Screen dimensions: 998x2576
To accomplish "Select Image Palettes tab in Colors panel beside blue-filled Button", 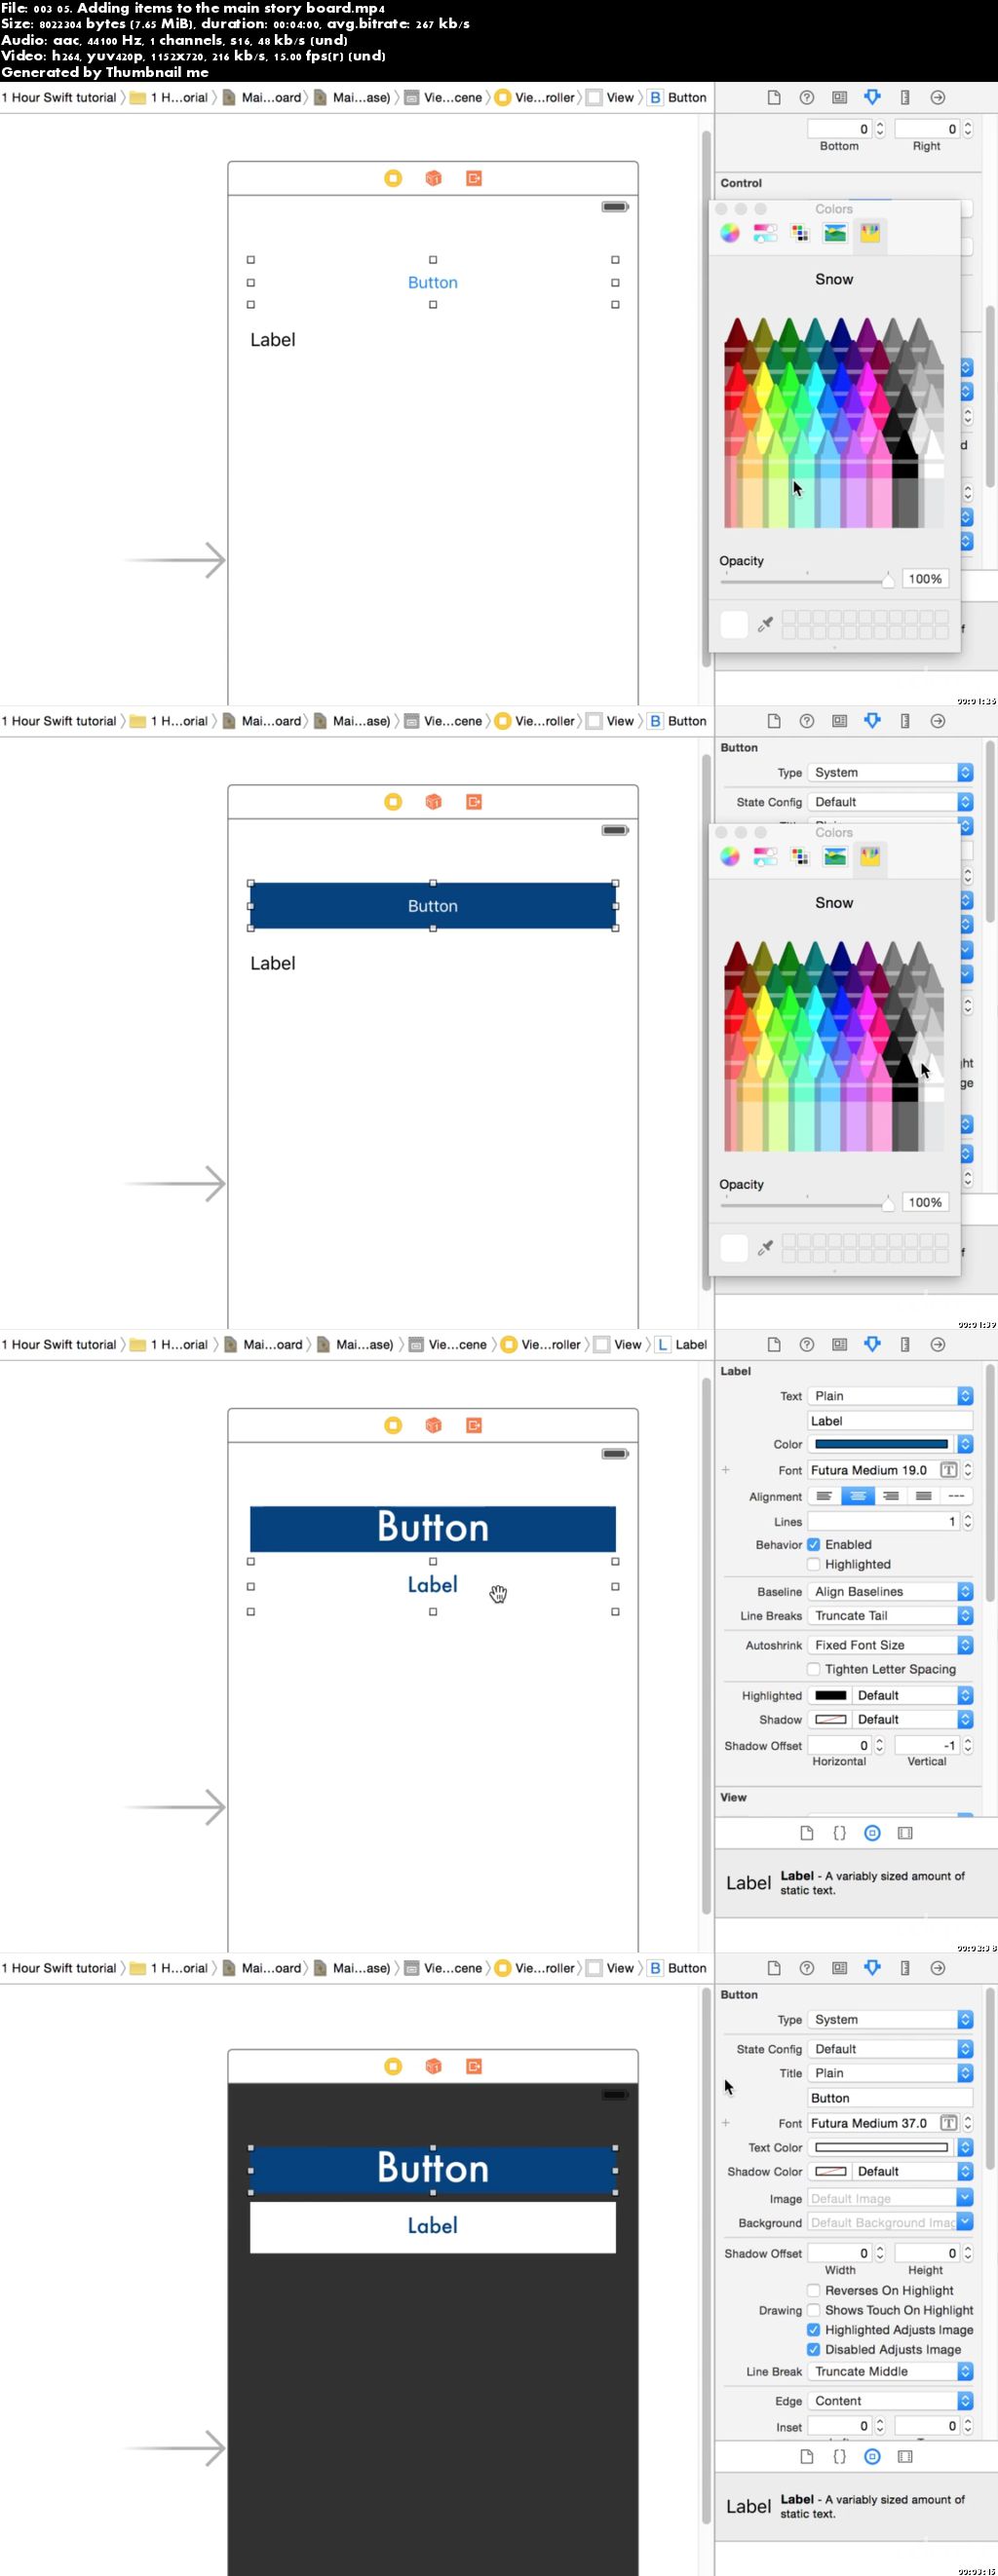I will click(x=835, y=856).
